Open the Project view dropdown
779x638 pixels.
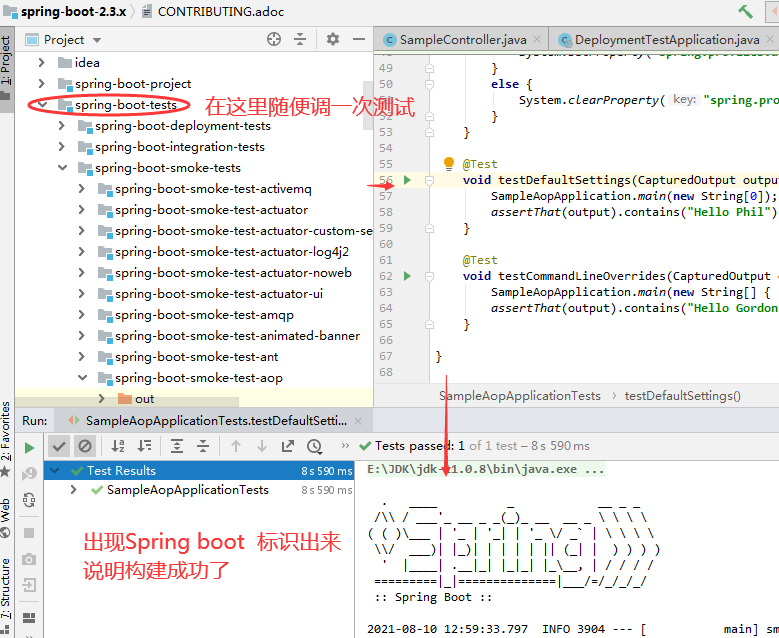[x=97, y=40]
